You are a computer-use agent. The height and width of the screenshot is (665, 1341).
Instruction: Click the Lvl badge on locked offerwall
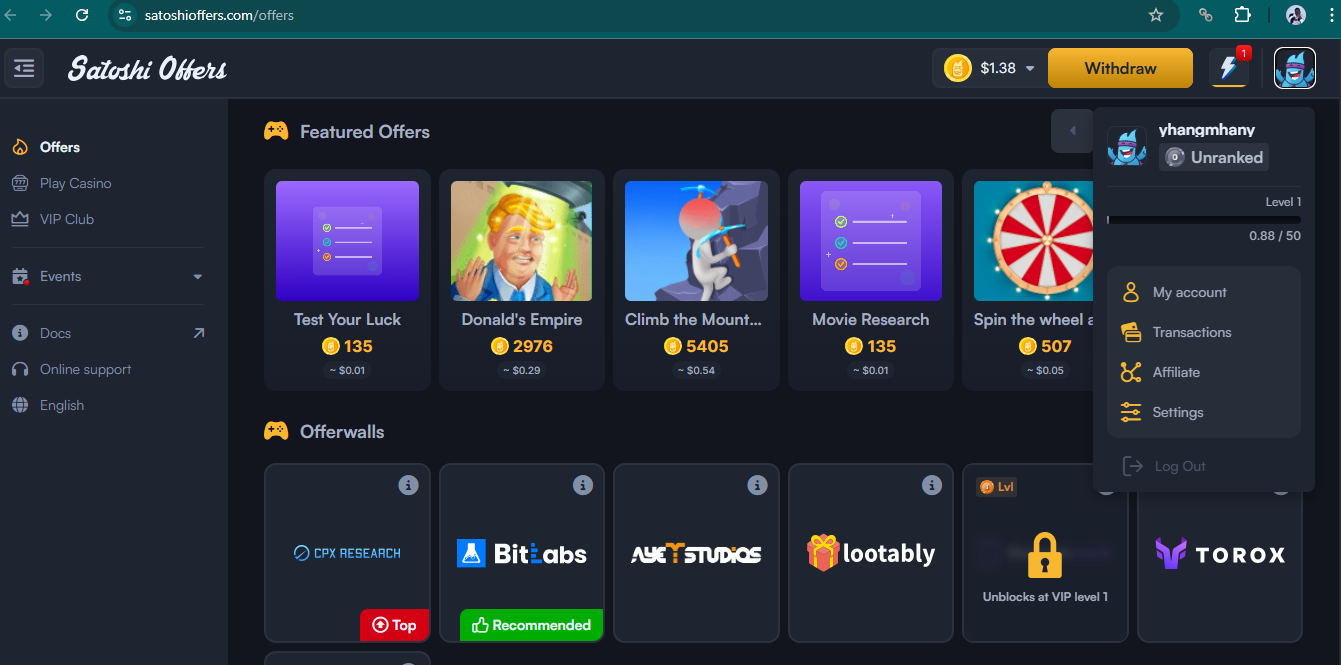pos(996,487)
